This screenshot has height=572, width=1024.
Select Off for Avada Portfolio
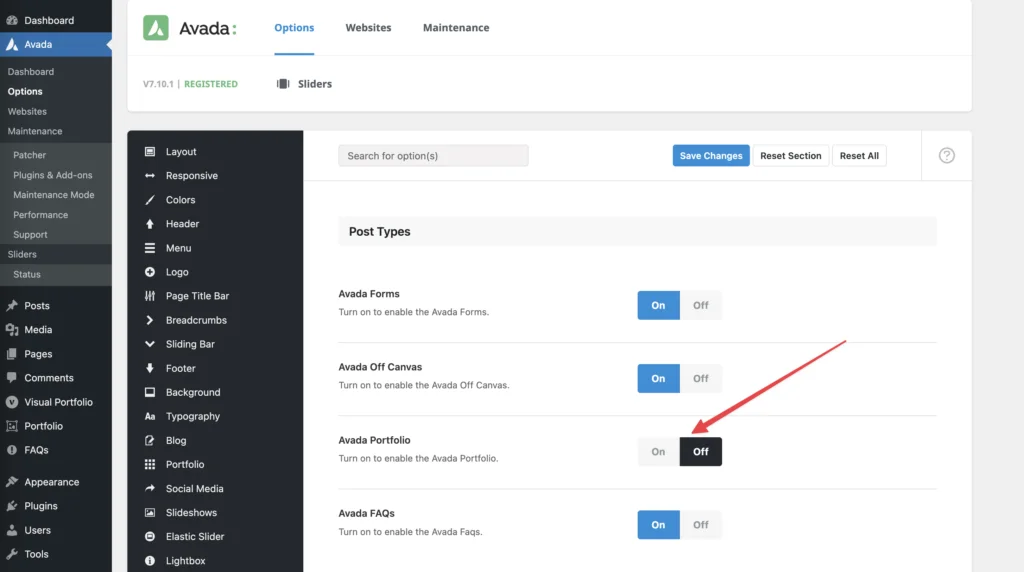(x=701, y=452)
